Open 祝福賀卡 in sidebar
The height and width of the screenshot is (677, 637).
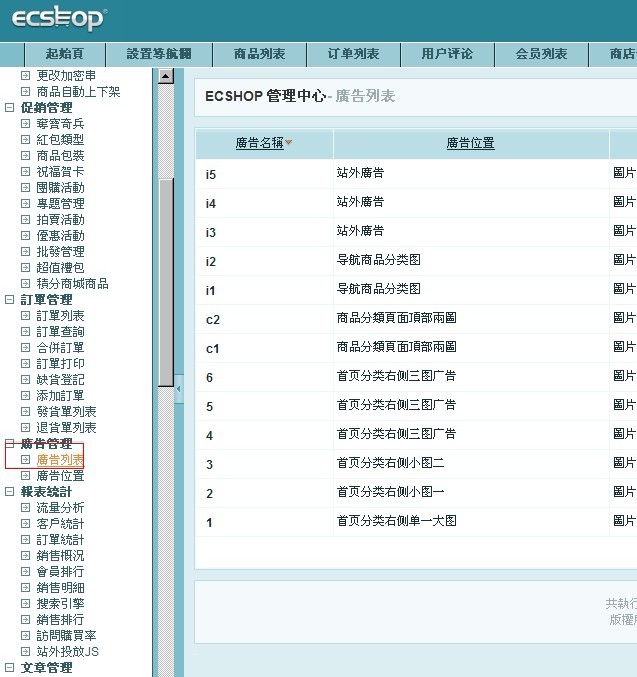[x=60, y=172]
